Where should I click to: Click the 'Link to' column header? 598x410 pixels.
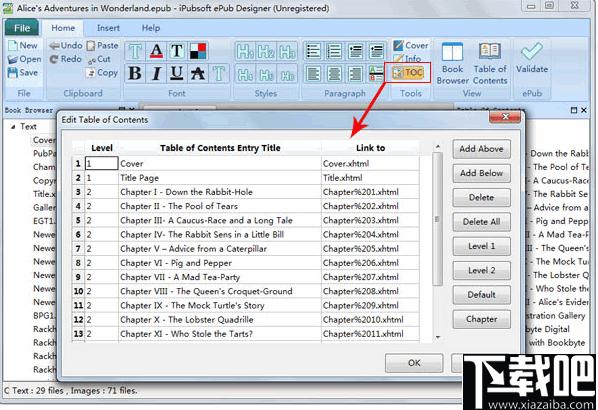(370, 148)
